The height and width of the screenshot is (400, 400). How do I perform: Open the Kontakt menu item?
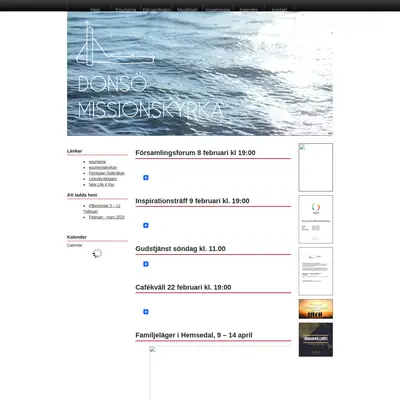pyautogui.click(x=279, y=10)
